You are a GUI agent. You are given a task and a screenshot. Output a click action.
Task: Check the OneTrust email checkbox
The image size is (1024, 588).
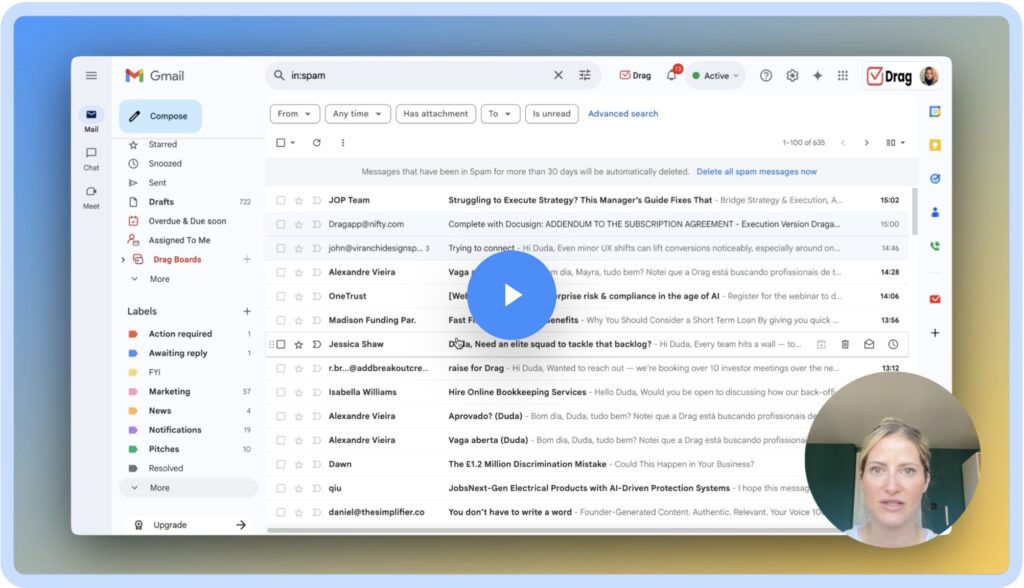click(281, 297)
